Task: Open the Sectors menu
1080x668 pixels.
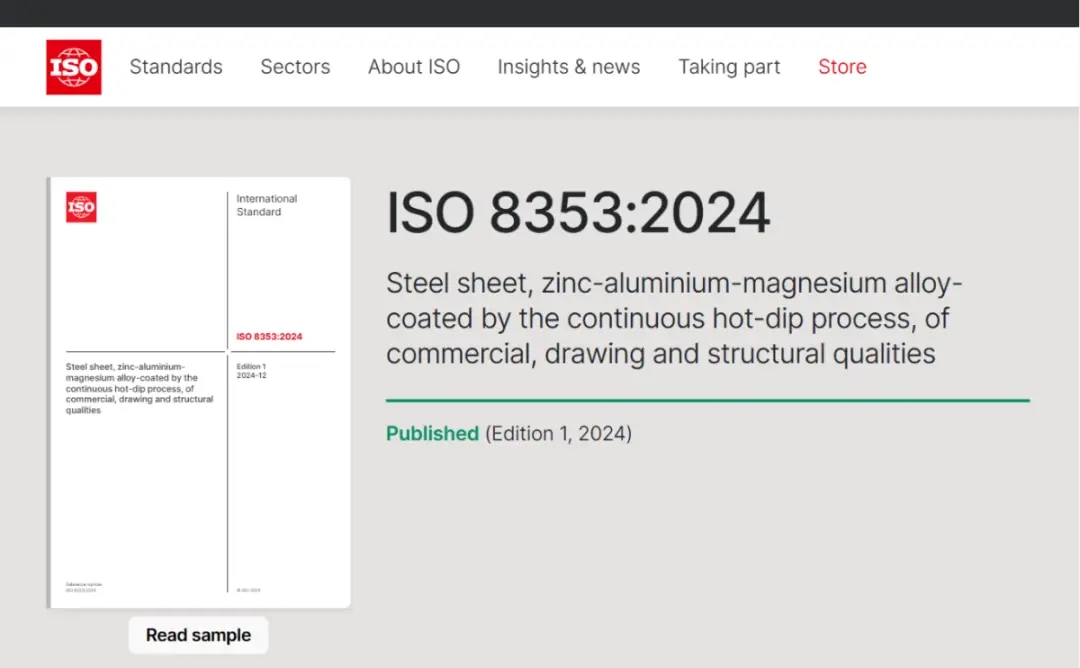Action: (x=295, y=67)
